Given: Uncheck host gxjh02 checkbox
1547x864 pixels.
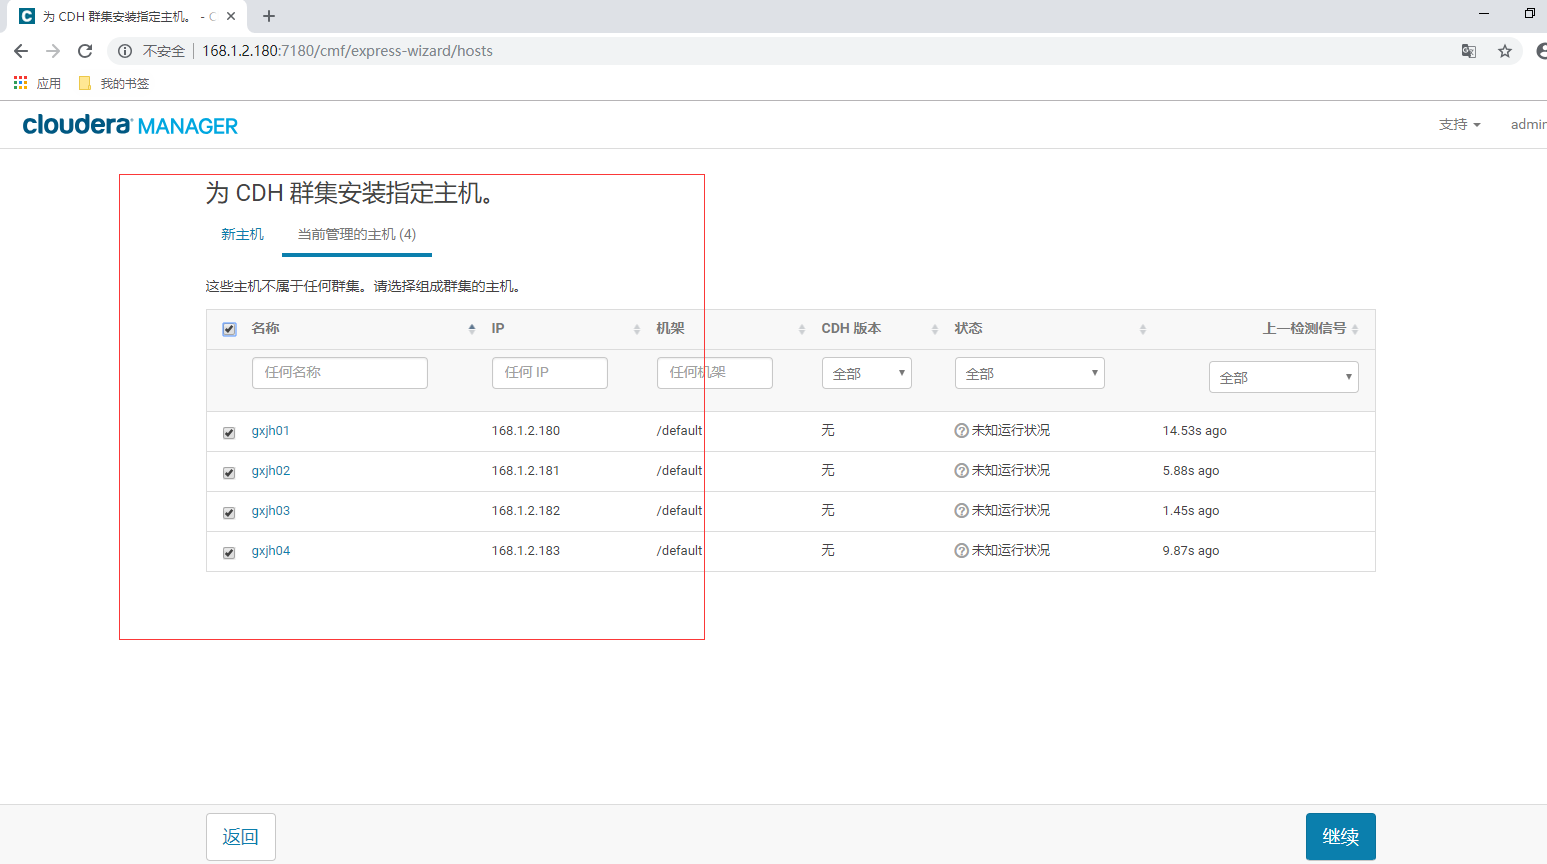Looking at the screenshot, I should (x=229, y=472).
